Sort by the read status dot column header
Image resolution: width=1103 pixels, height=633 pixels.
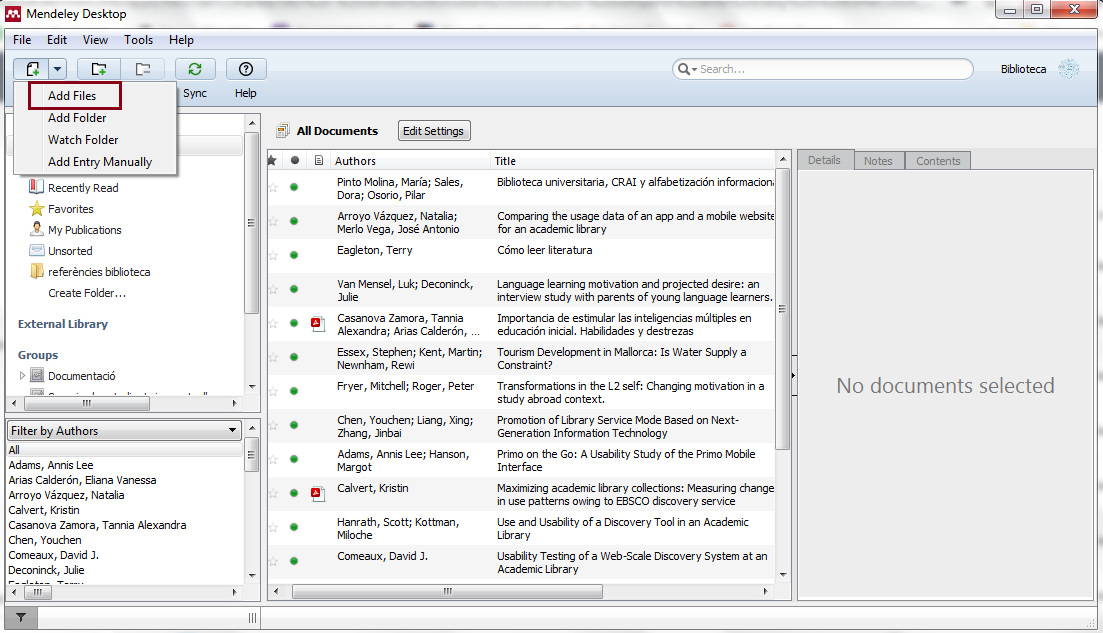295,161
